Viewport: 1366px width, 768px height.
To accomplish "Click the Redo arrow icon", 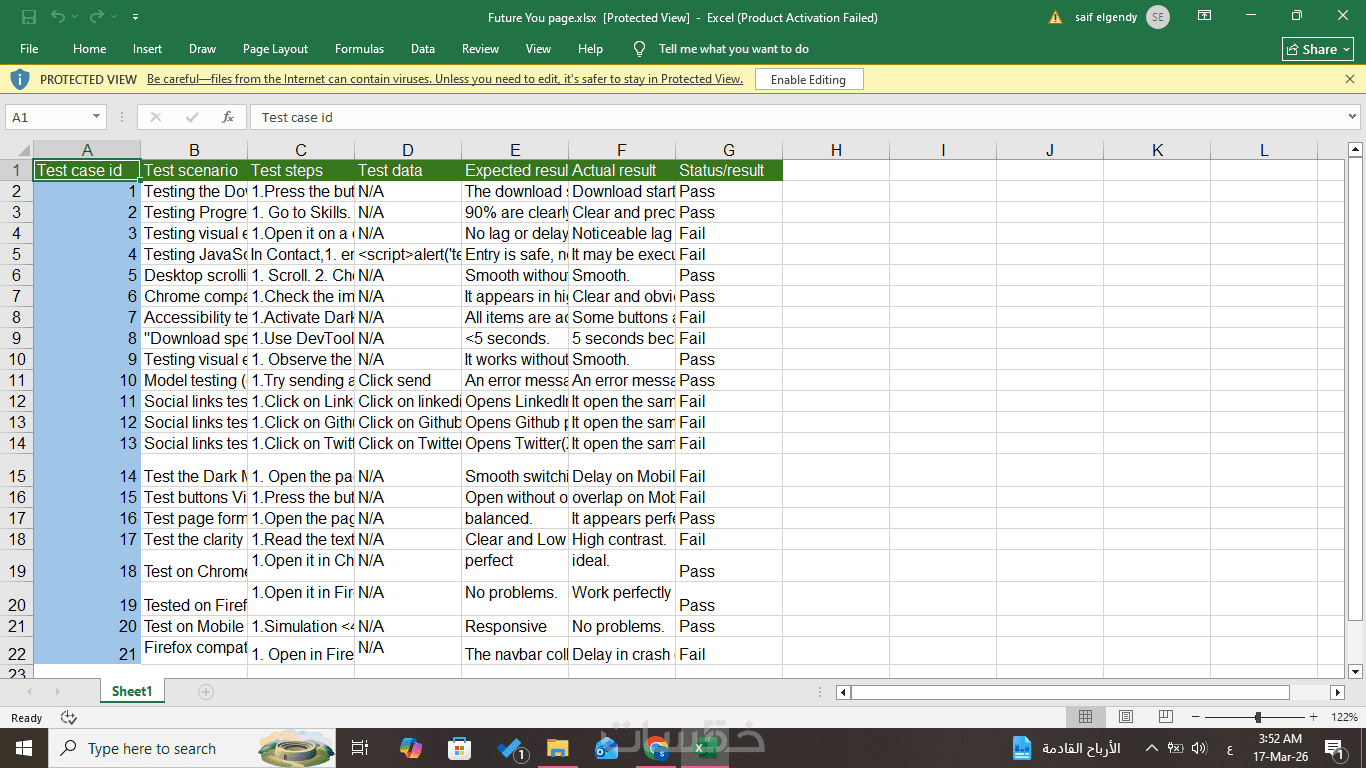I will coord(96,17).
